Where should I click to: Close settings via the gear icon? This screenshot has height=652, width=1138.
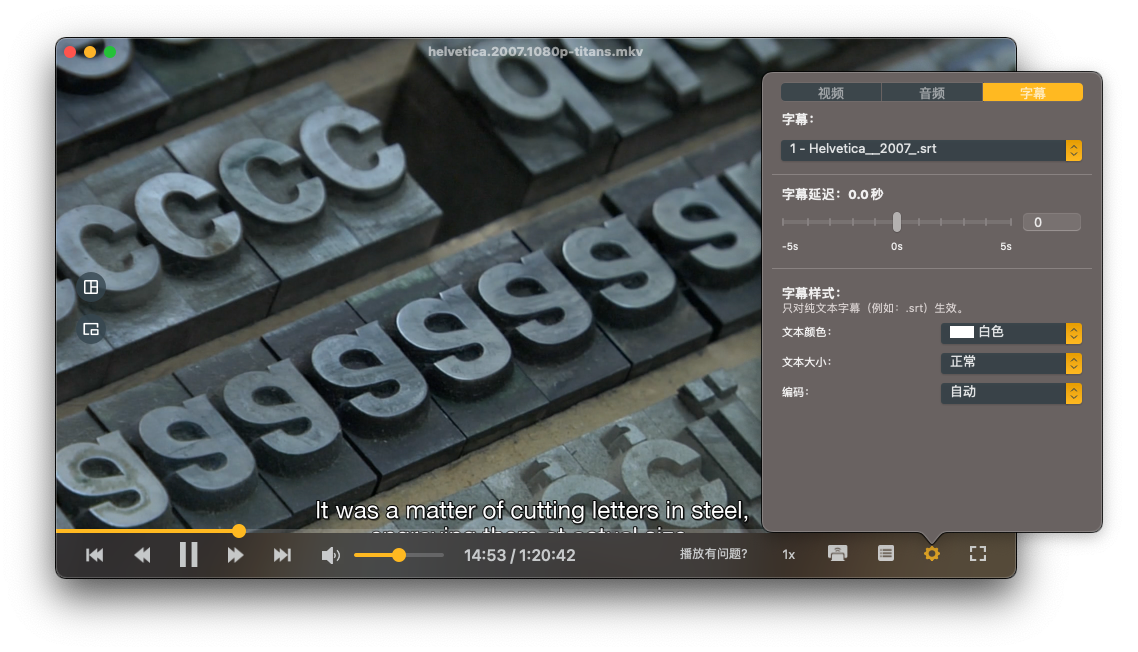tap(931, 553)
